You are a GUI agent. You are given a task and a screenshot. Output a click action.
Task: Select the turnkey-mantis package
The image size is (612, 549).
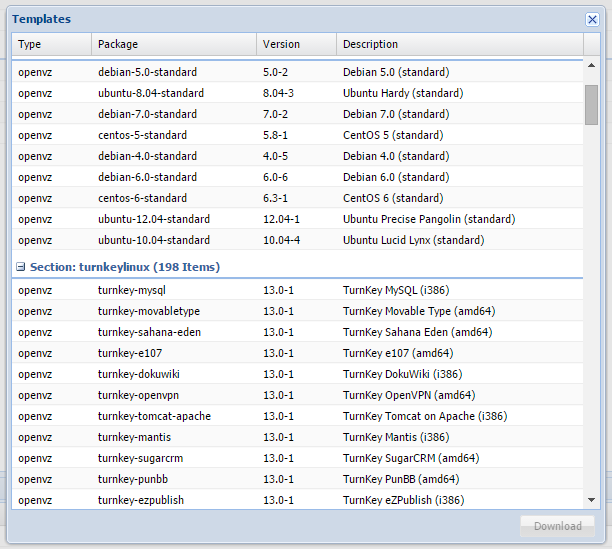tap(134, 437)
